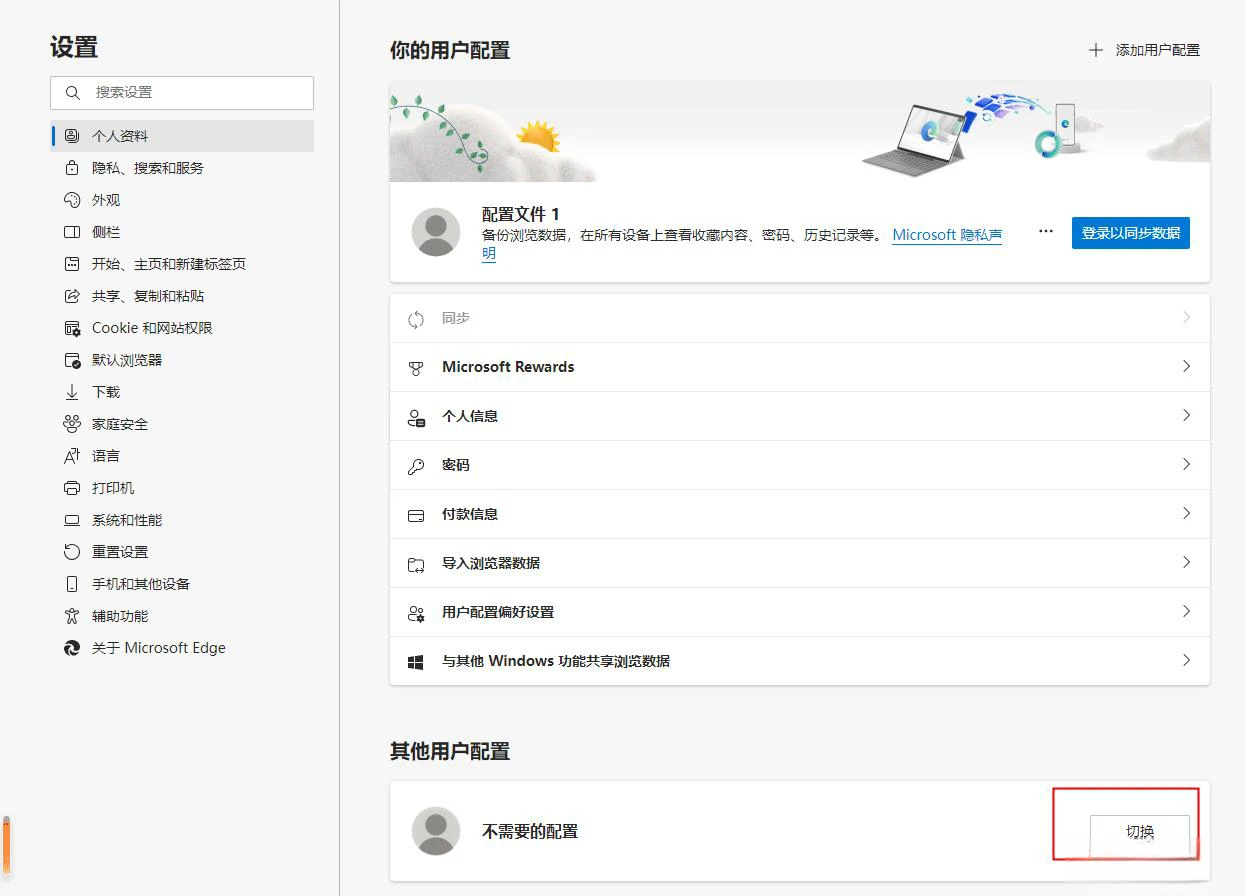Select Cookie 和网站权限 in the sidebar
Screen dimensions: 1245x896
(182, 328)
